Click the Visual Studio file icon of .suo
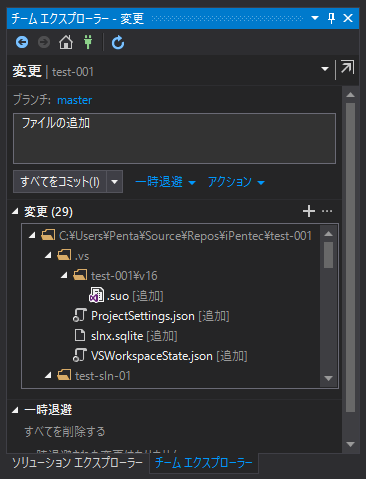 [96, 295]
